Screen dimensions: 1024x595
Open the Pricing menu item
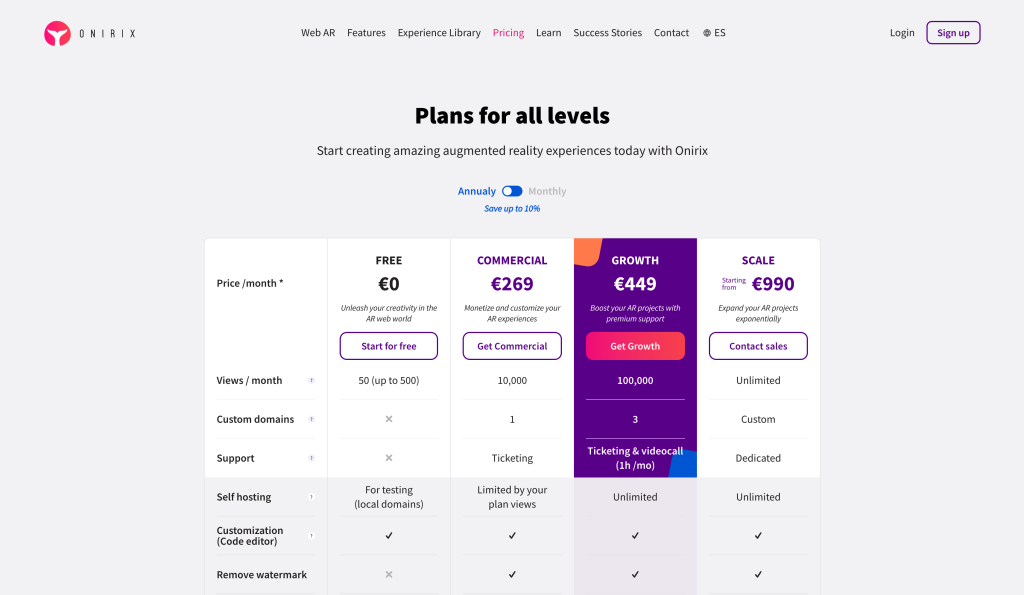tap(508, 32)
